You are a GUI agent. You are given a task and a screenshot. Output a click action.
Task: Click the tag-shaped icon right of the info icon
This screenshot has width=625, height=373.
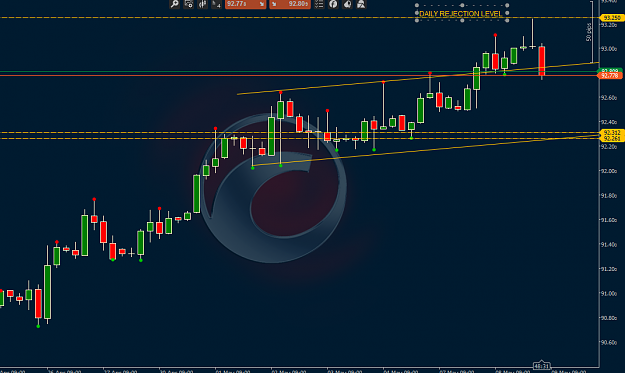347,4
